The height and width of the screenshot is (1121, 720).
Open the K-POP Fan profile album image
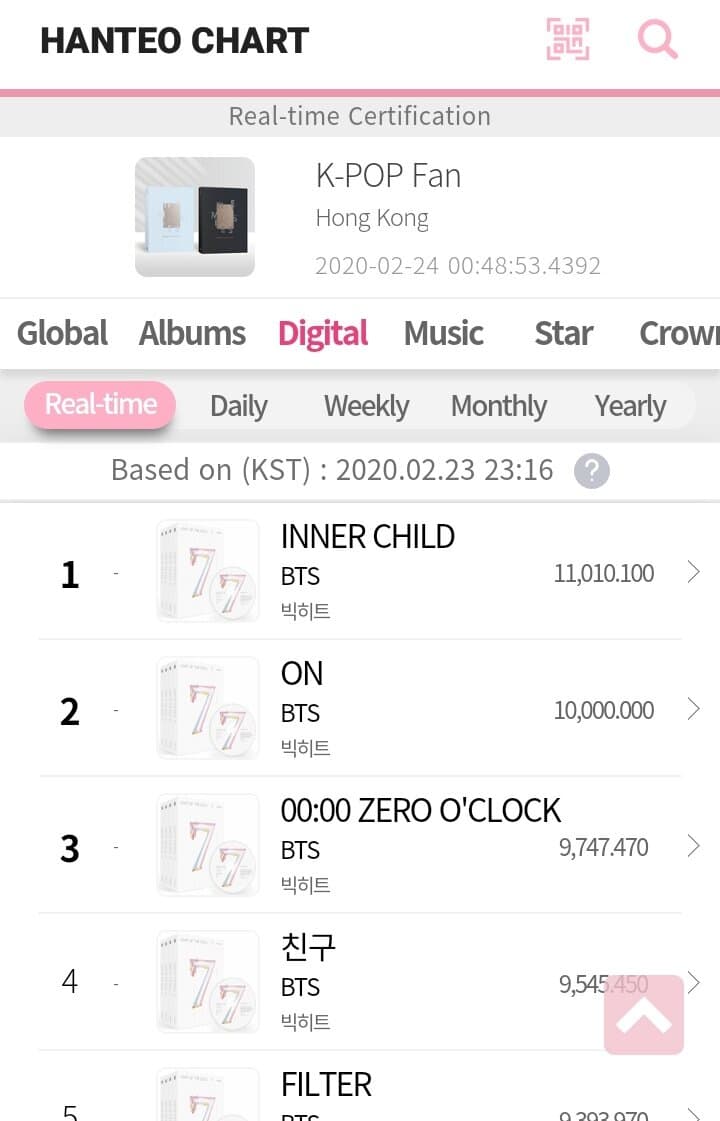tap(195, 216)
